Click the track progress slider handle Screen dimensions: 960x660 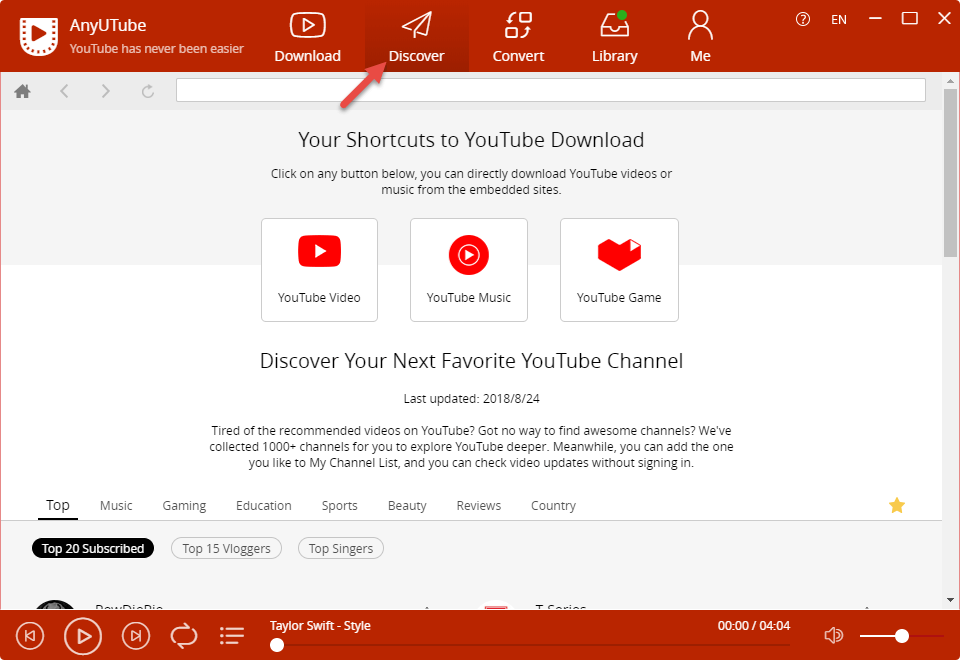click(277, 645)
